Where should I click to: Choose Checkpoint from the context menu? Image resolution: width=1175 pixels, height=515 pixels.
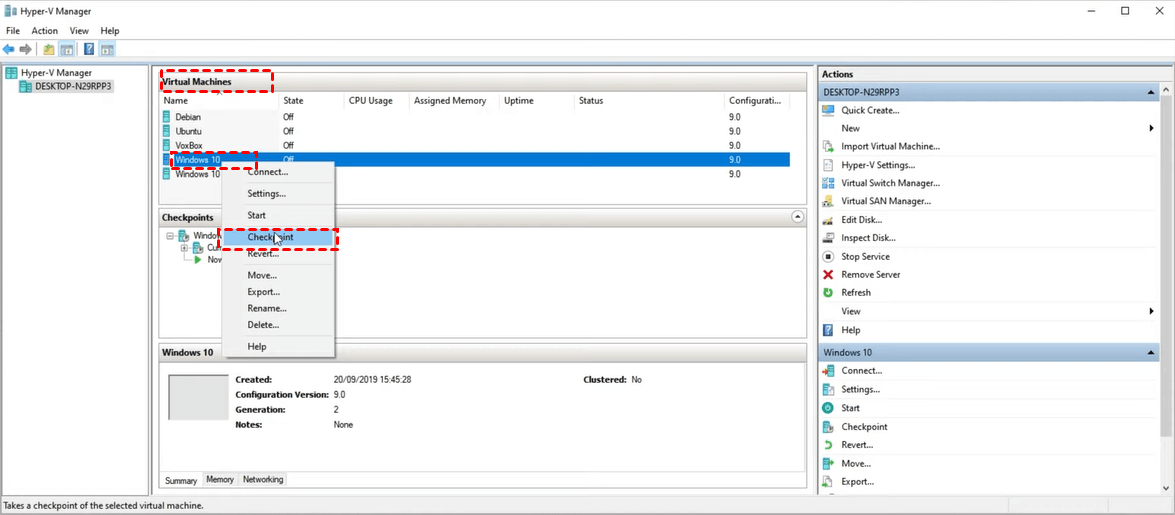[x=271, y=237]
